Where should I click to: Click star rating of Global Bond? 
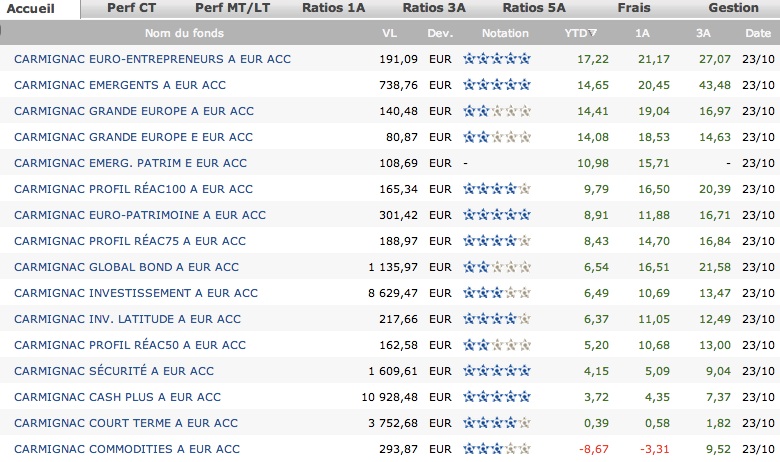point(497,267)
